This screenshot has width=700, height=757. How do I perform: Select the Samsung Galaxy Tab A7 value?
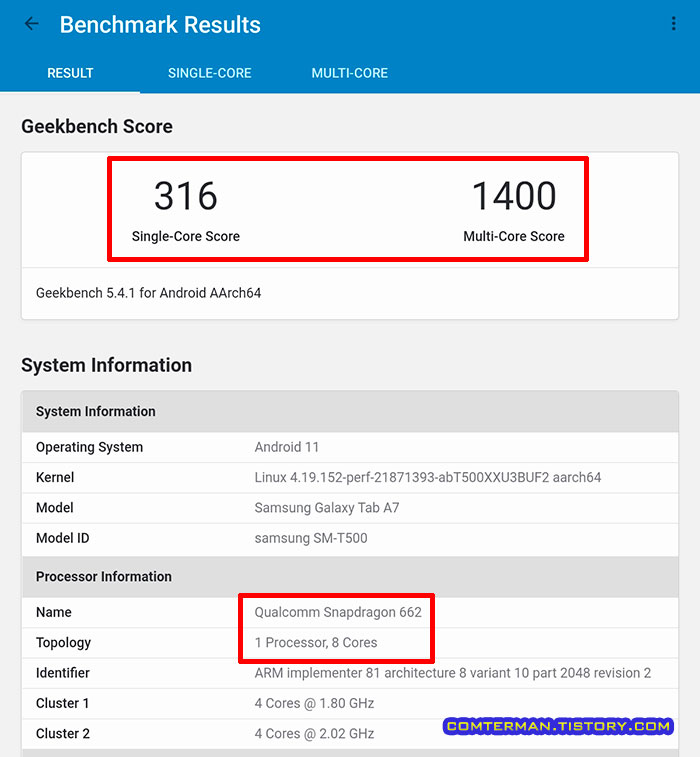327,508
